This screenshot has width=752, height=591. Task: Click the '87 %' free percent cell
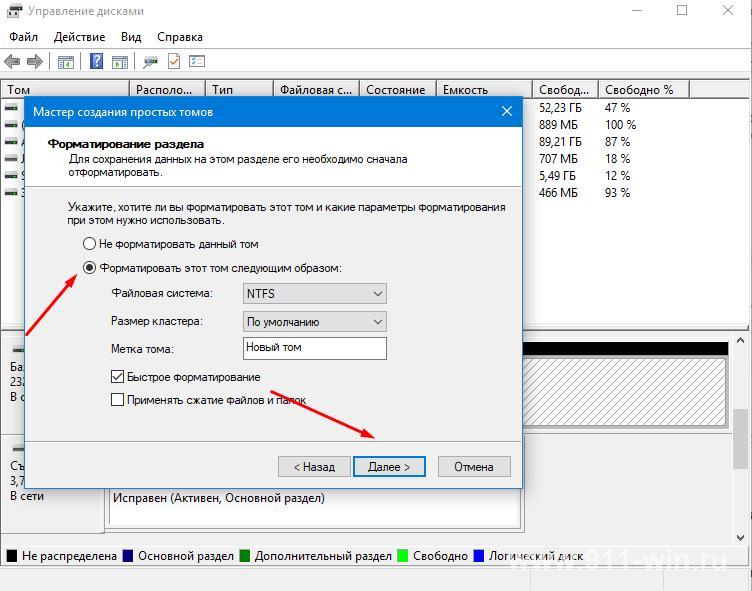pyautogui.click(x=618, y=142)
